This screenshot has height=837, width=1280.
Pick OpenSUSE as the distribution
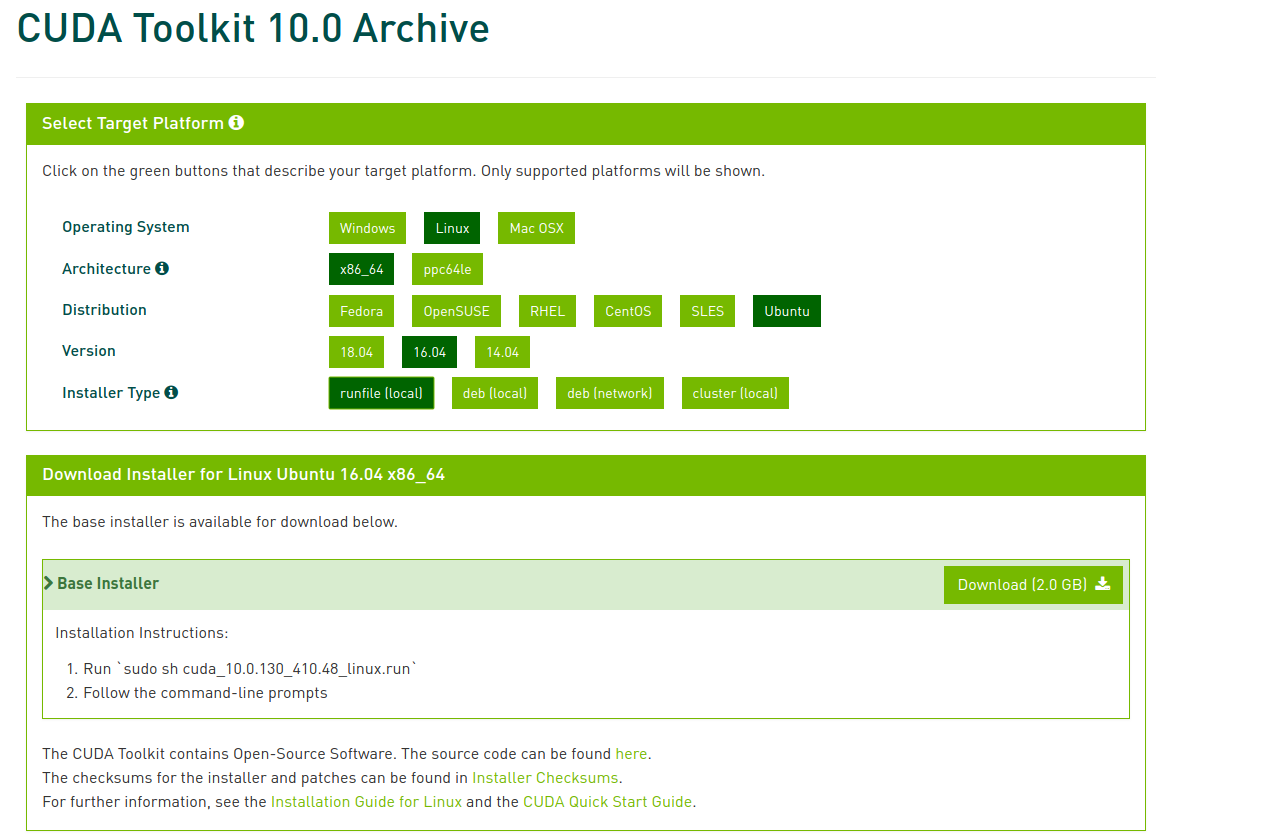coord(456,311)
